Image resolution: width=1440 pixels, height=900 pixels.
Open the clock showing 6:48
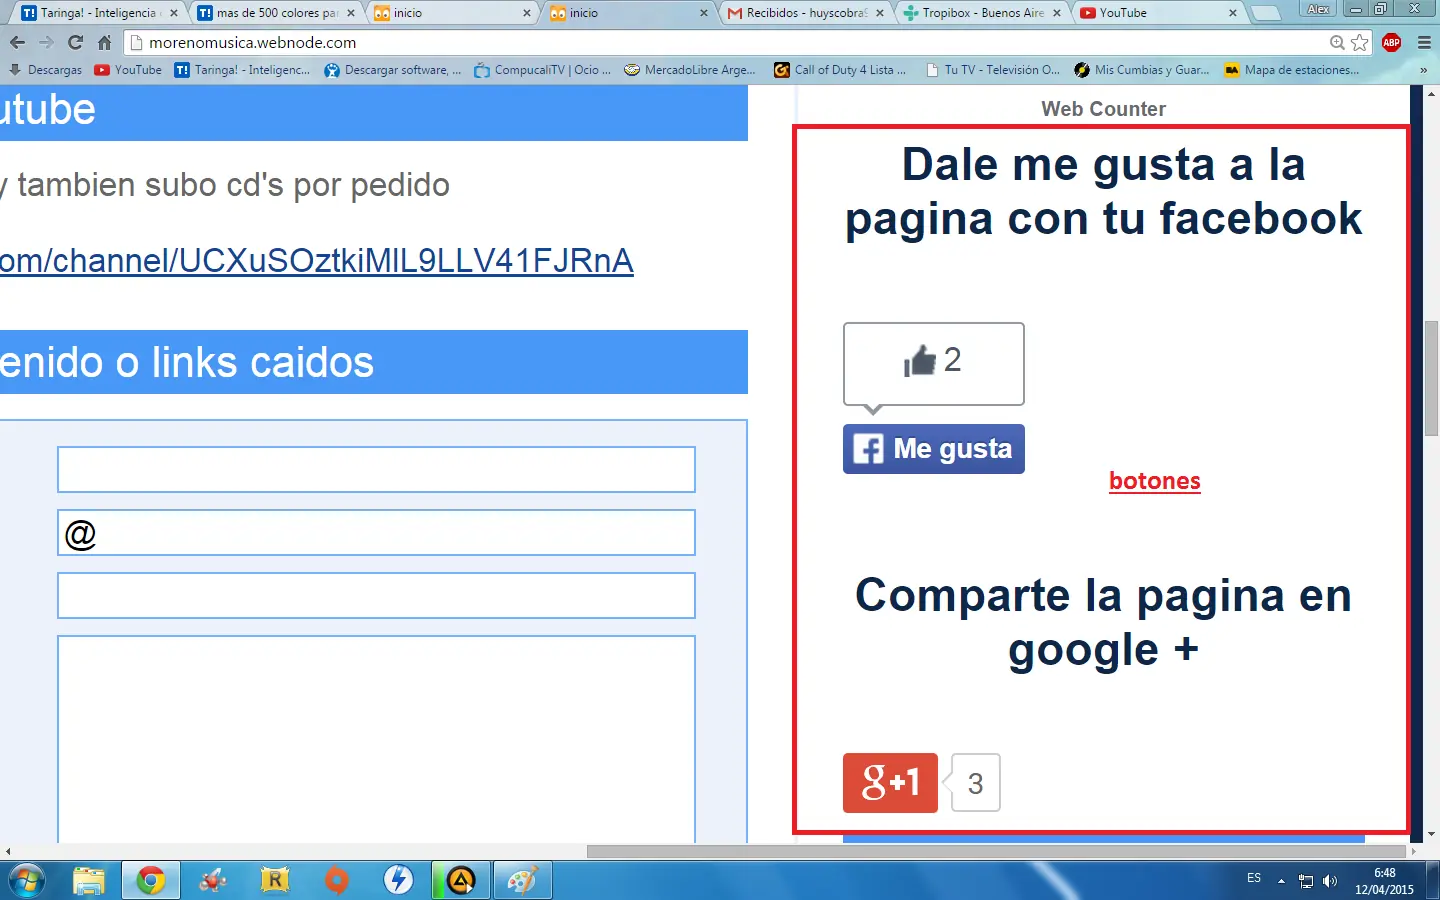click(x=1385, y=881)
